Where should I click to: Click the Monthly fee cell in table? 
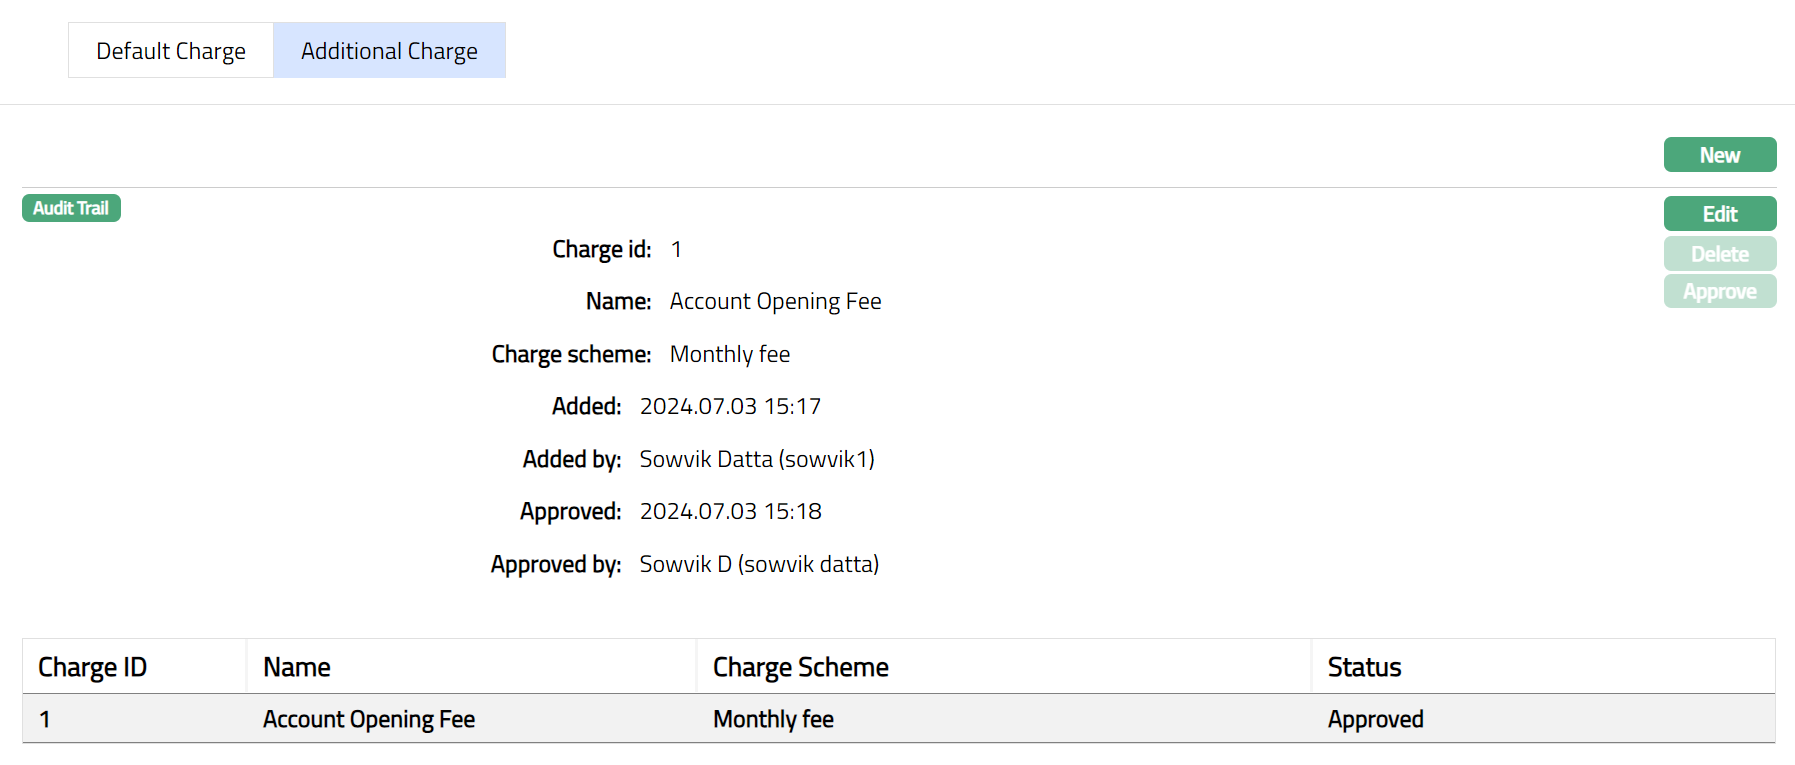pos(773,719)
